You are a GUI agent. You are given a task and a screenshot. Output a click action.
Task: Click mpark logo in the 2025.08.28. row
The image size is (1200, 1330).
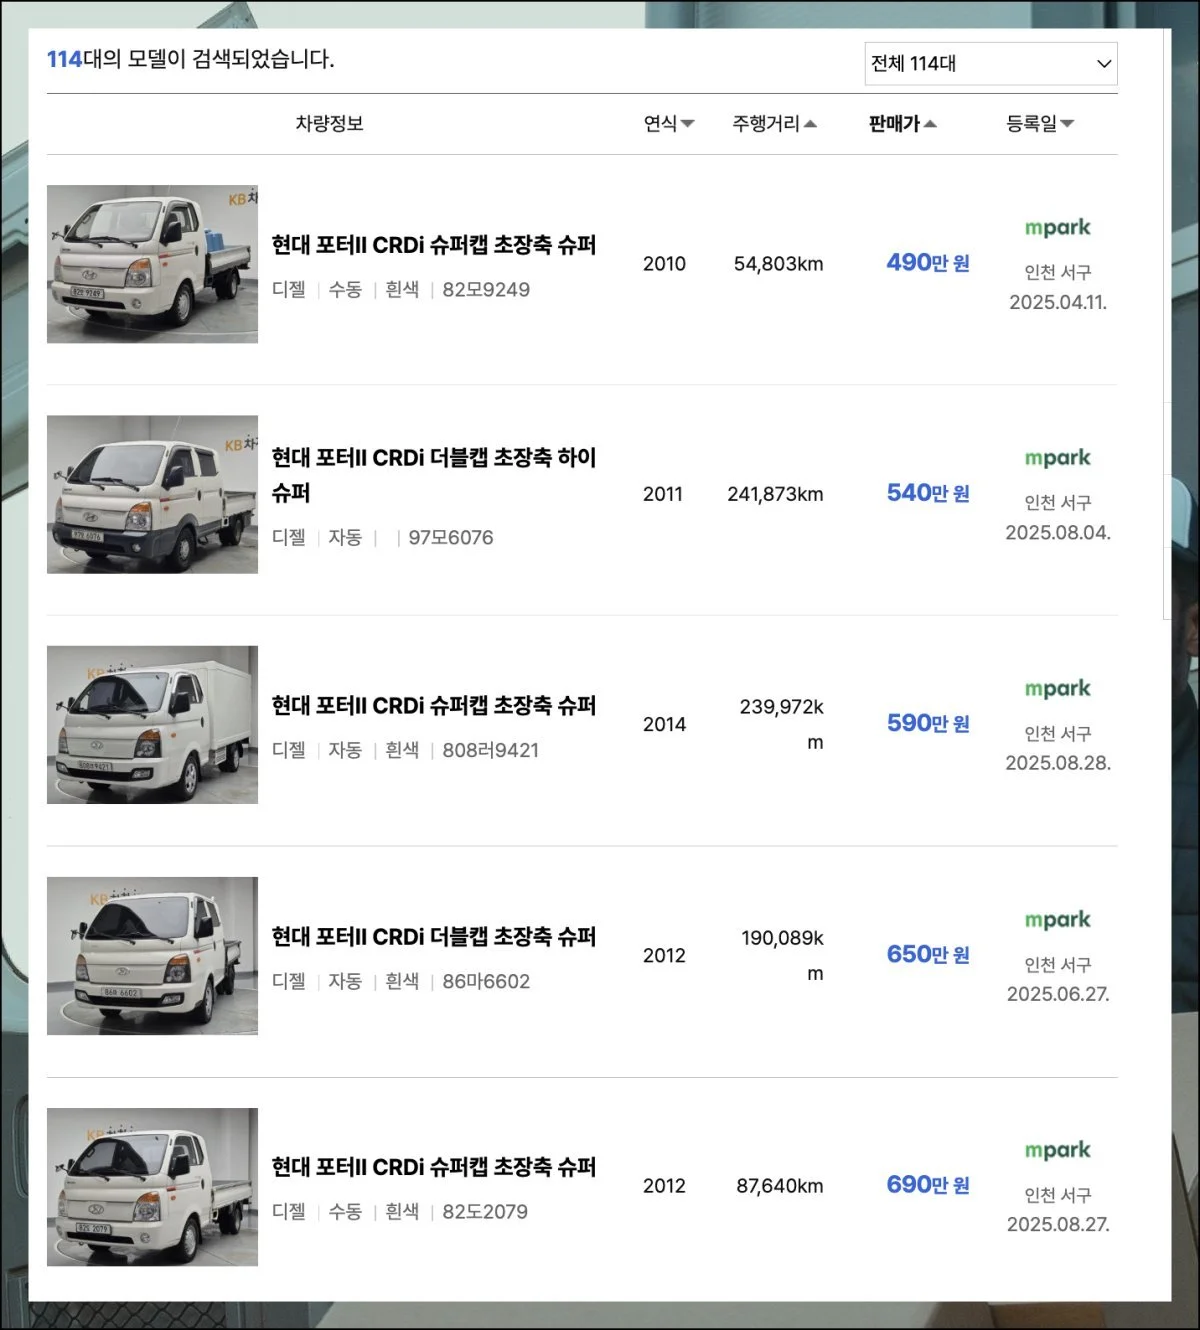1058,689
